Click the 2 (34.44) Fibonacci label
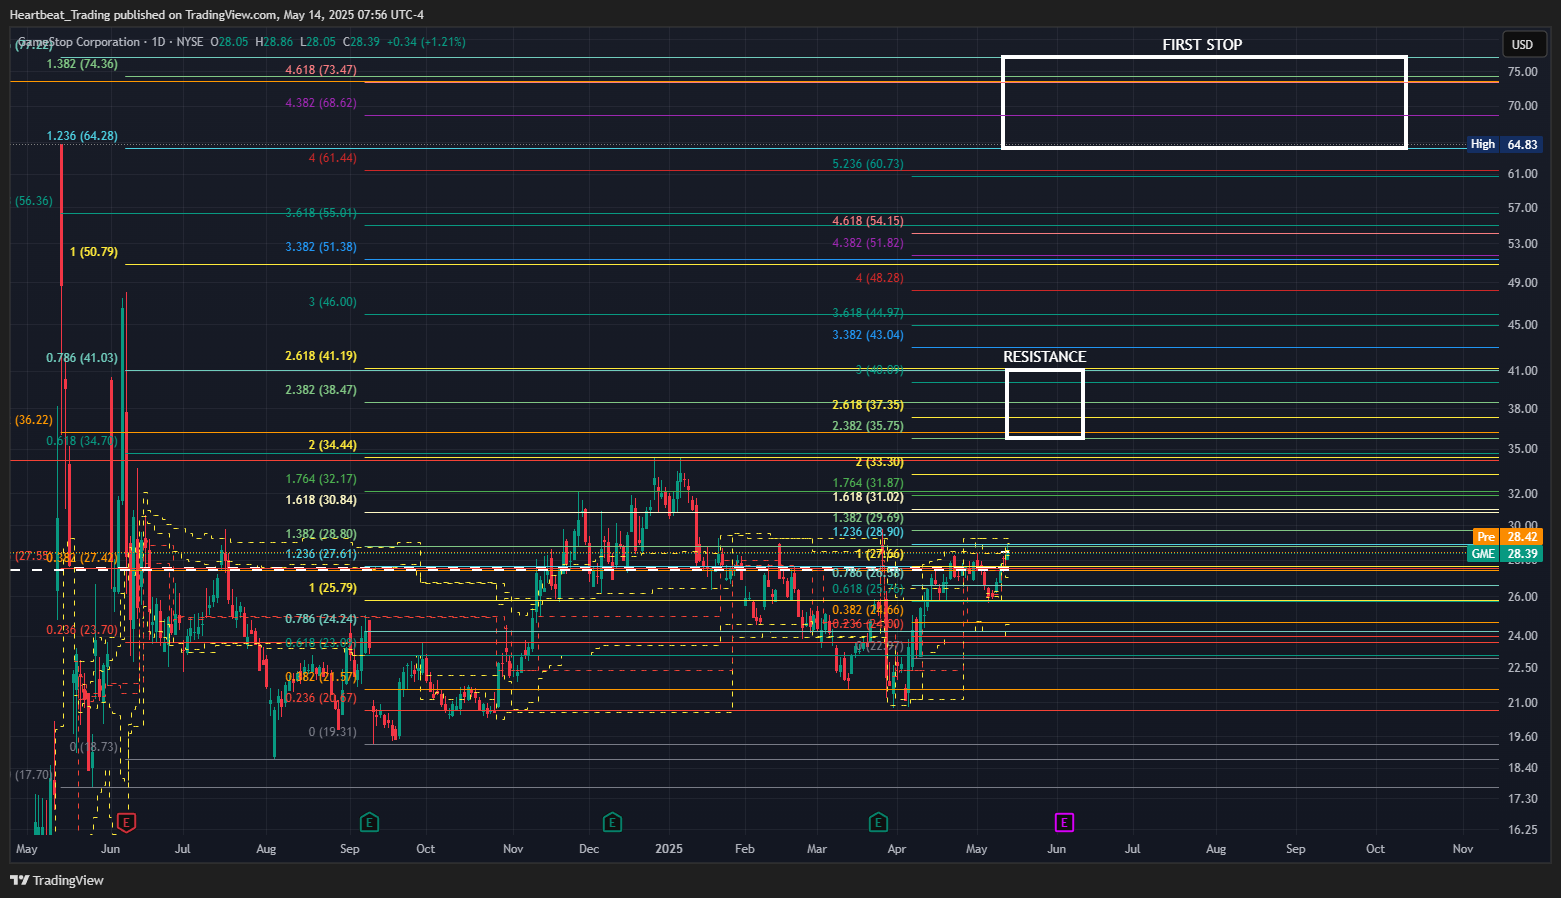Screen dimensions: 1561x898 [333, 445]
